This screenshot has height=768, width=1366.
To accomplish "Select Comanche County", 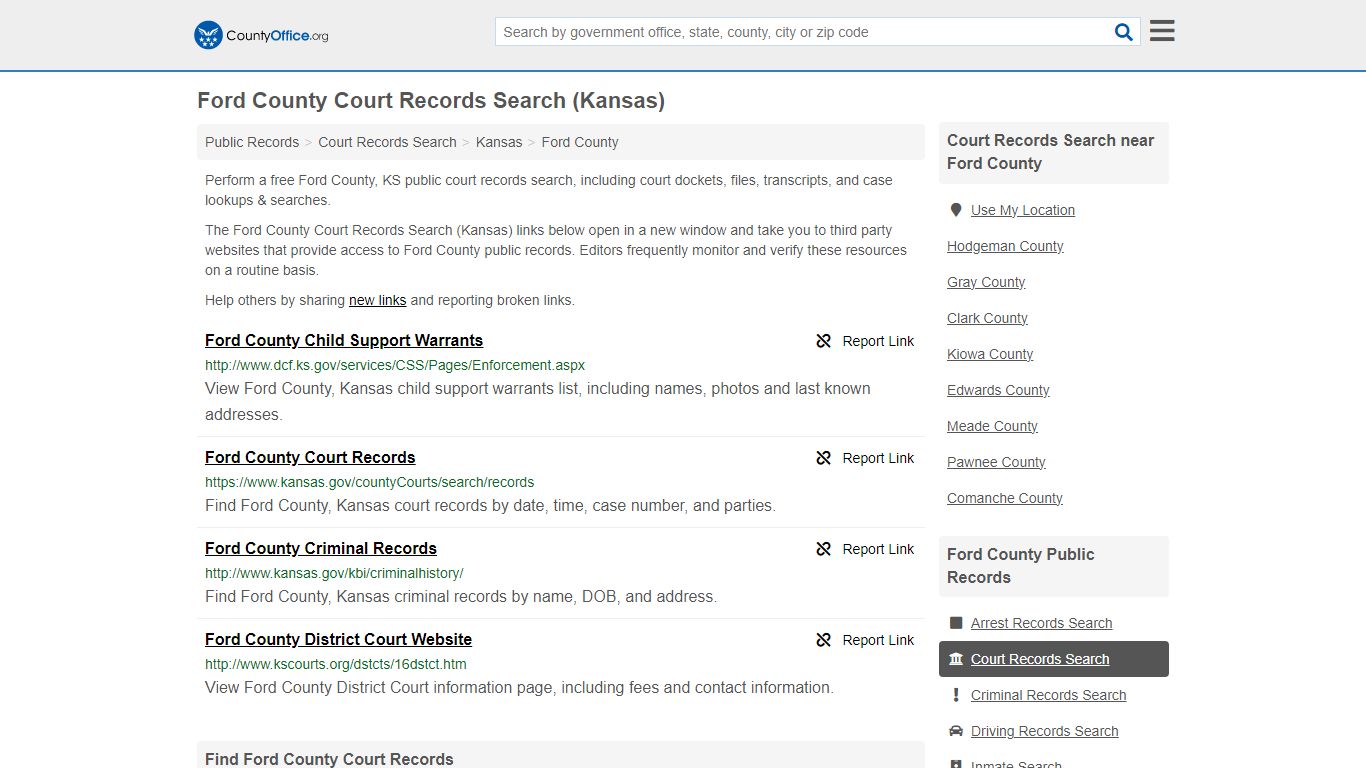I will tap(1005, 498).
